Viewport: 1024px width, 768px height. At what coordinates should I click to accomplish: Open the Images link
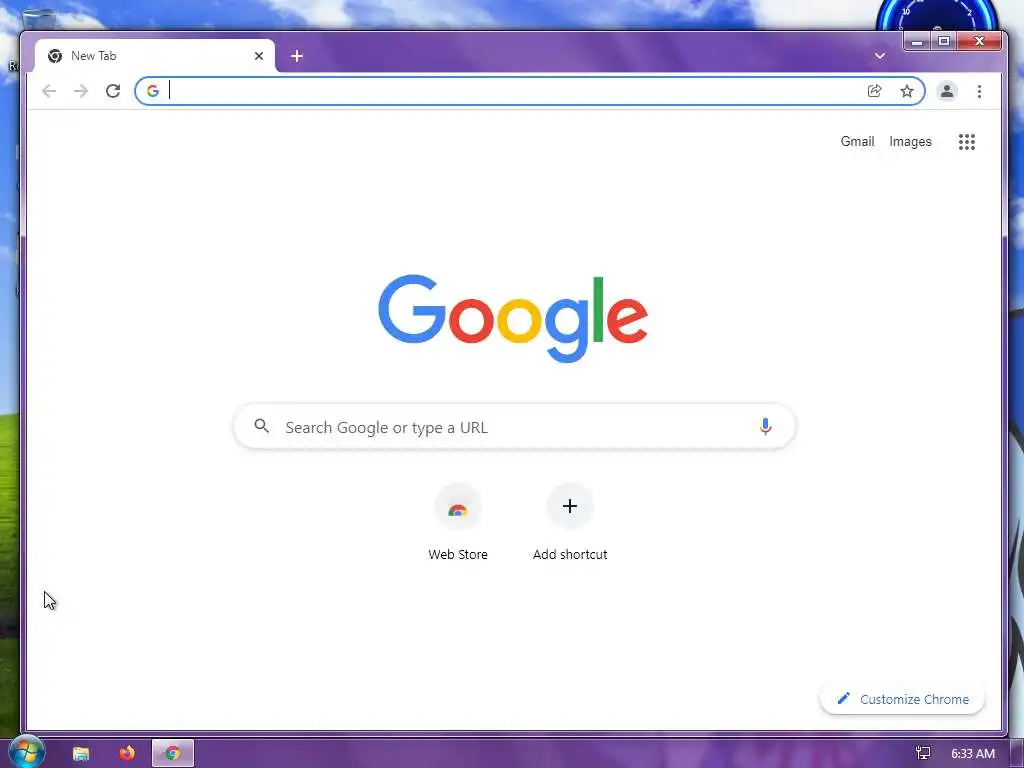pos(910,141)
